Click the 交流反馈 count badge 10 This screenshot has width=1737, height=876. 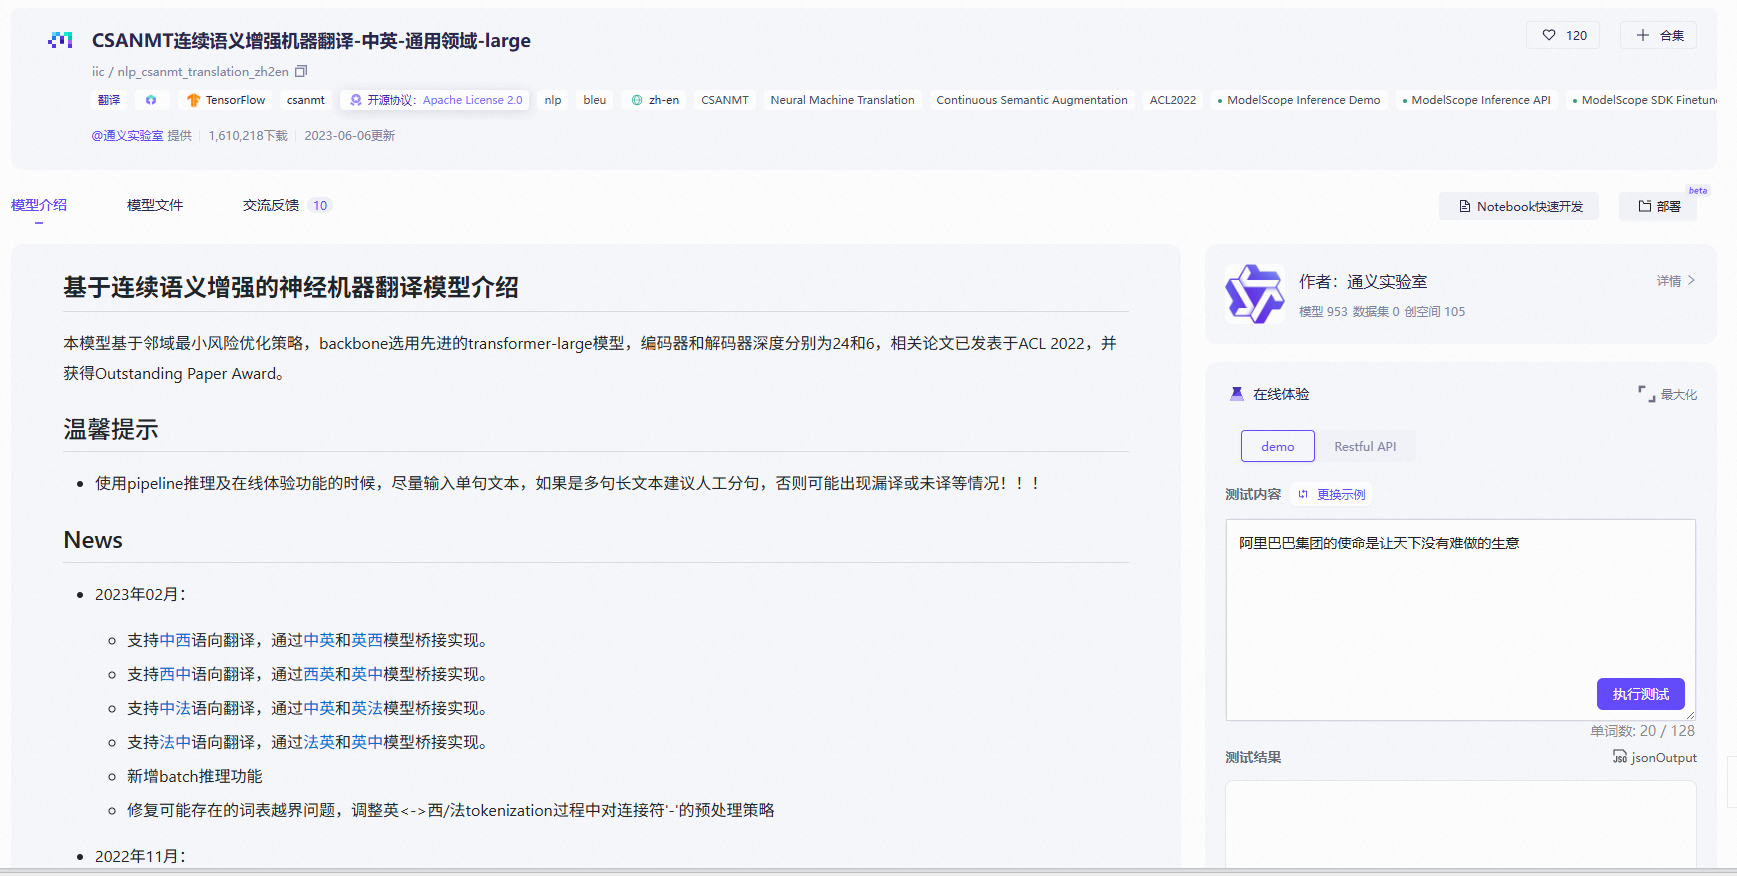320,205
